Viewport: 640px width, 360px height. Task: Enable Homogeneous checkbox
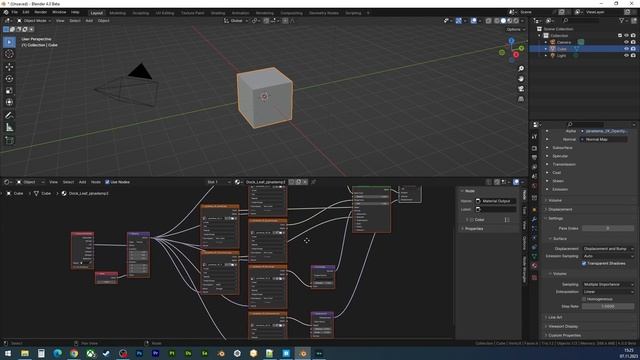(x=584, y=299)
